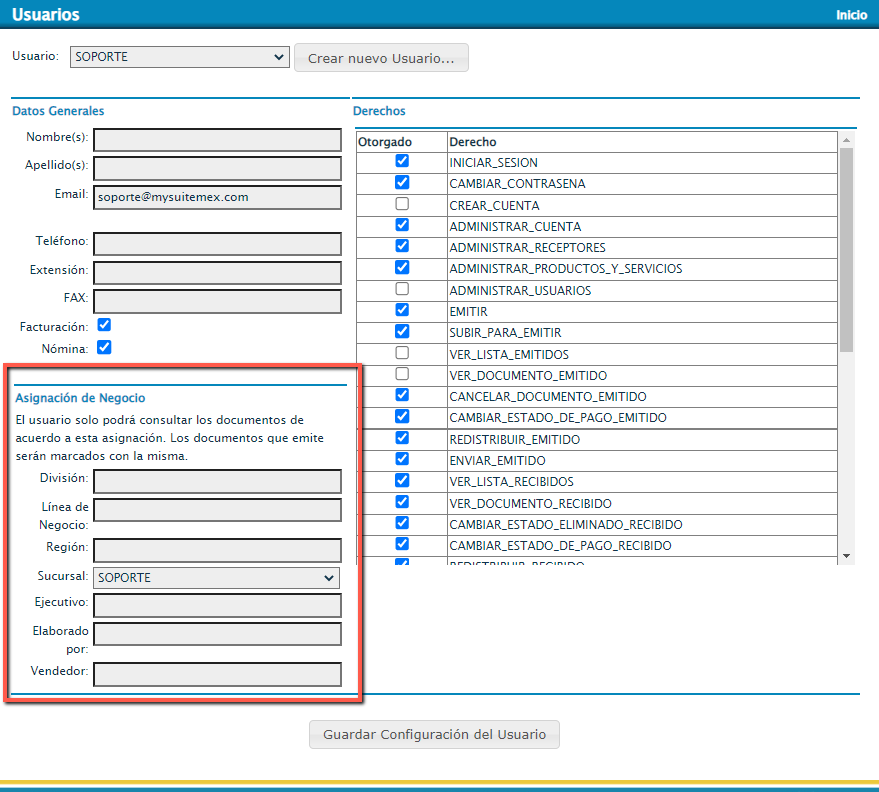879x792 pixels.
Task: Uncheck CAMBIAR_ESTADO_ELIMINADO_RECIBIDO right
Action: coord(402,522)
